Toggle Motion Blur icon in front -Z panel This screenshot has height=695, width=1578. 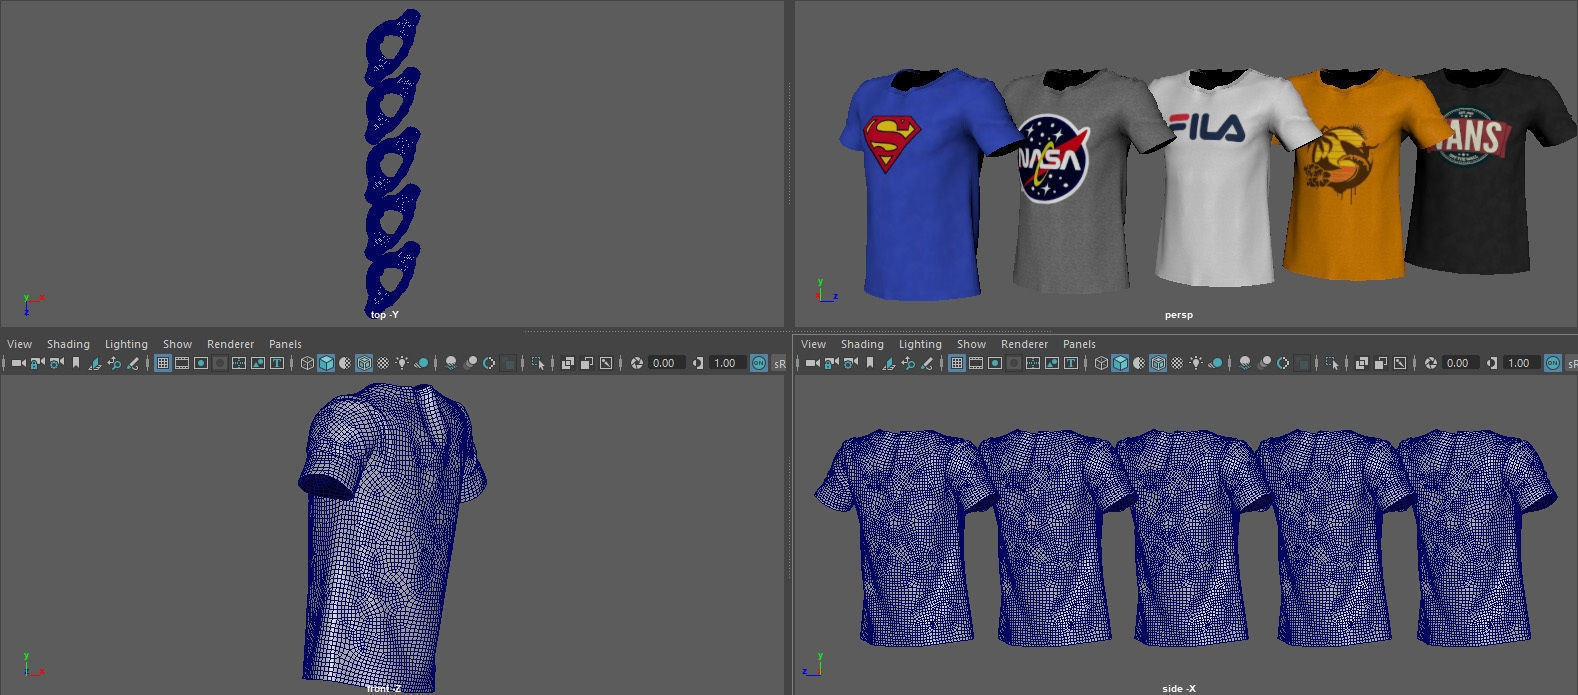click(x=470, y=363)
